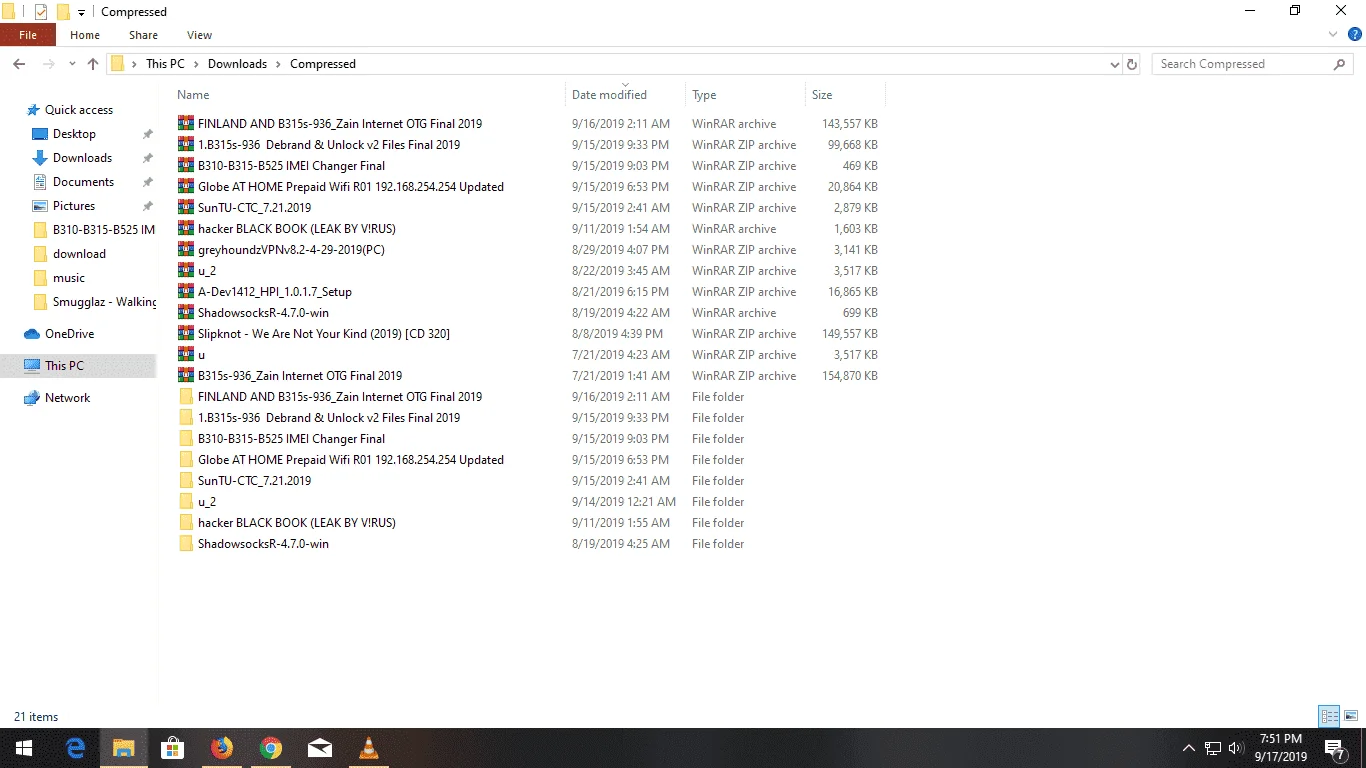The height and width of the screenshot is (768, 1366).
Task: Open Pictures in the navigation pane
Action: (74, 206)
